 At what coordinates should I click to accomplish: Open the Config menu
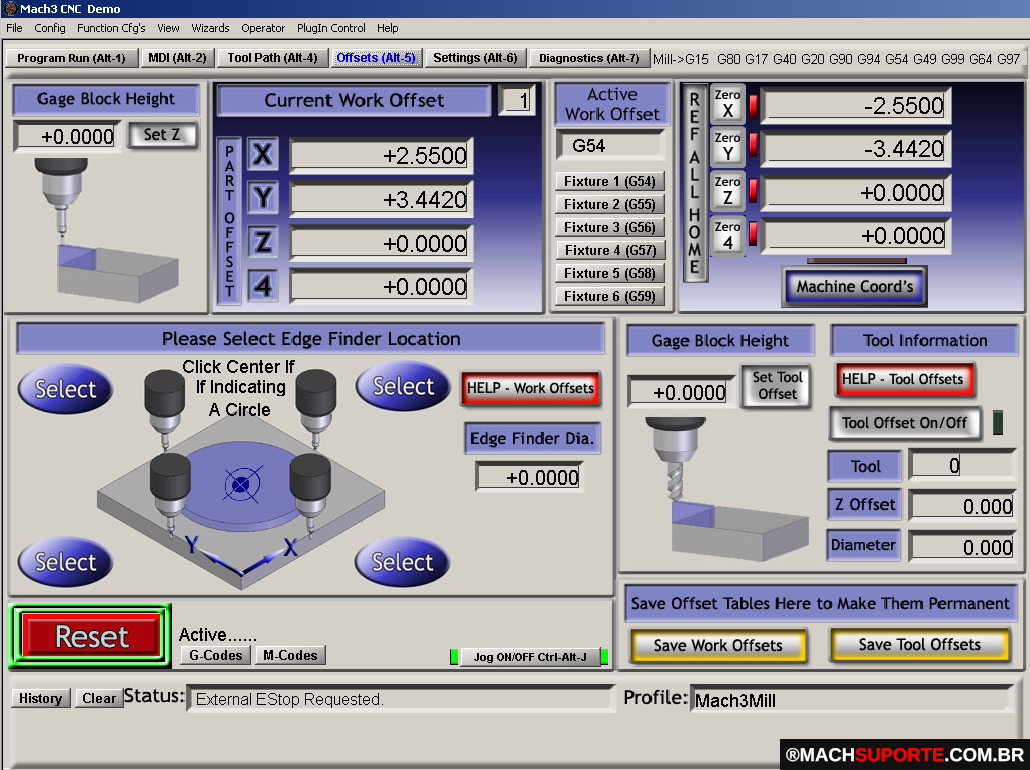50,28
